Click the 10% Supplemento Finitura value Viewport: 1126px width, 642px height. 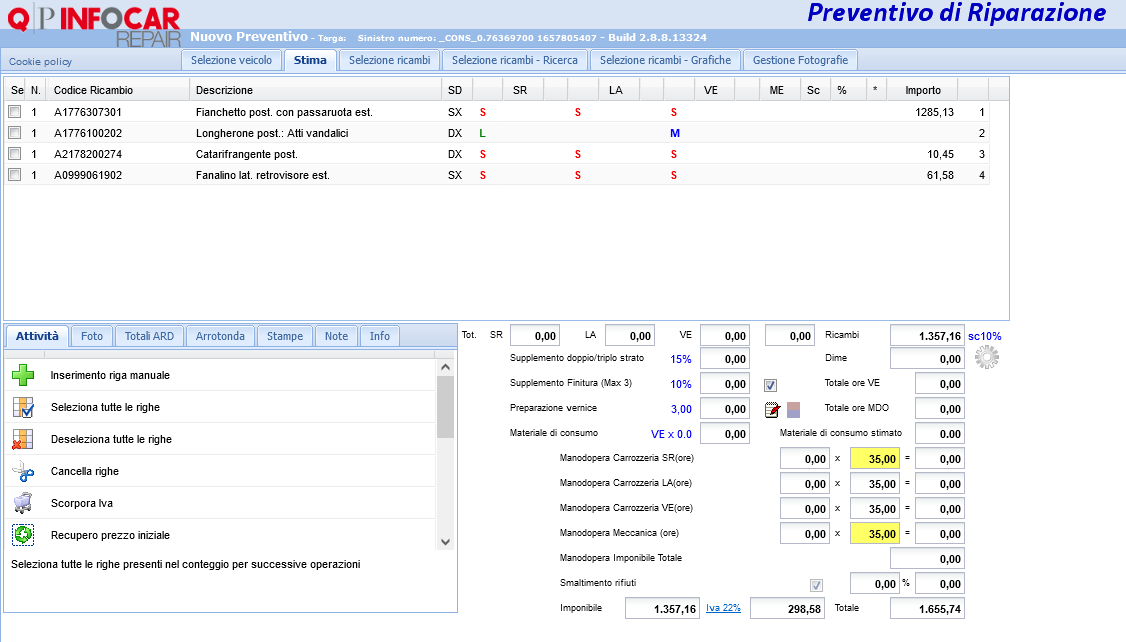click(681, 384)
